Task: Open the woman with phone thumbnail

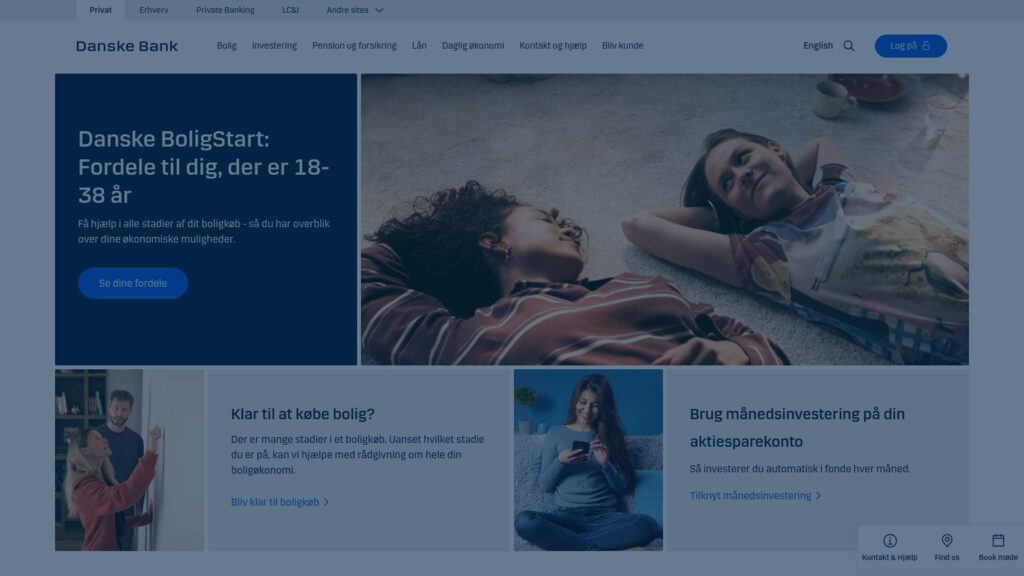Action: click(x=588, y=460)
